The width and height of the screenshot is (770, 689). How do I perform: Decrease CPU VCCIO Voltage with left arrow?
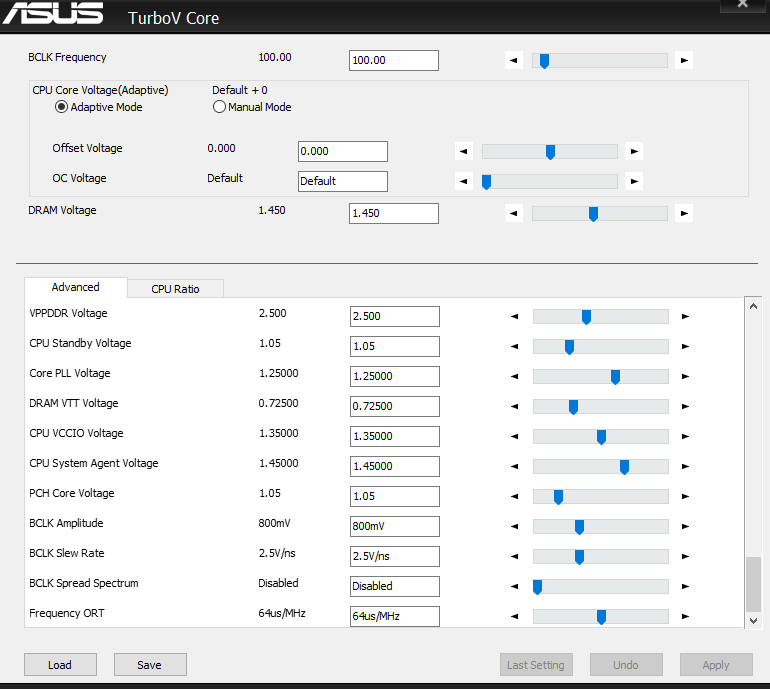pyautogui.click(x=514, y=436)
